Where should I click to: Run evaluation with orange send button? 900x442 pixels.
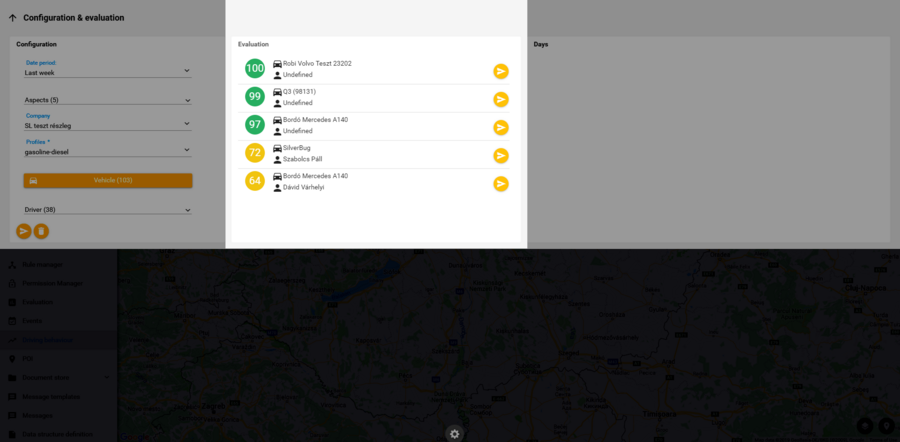(24, 231)
